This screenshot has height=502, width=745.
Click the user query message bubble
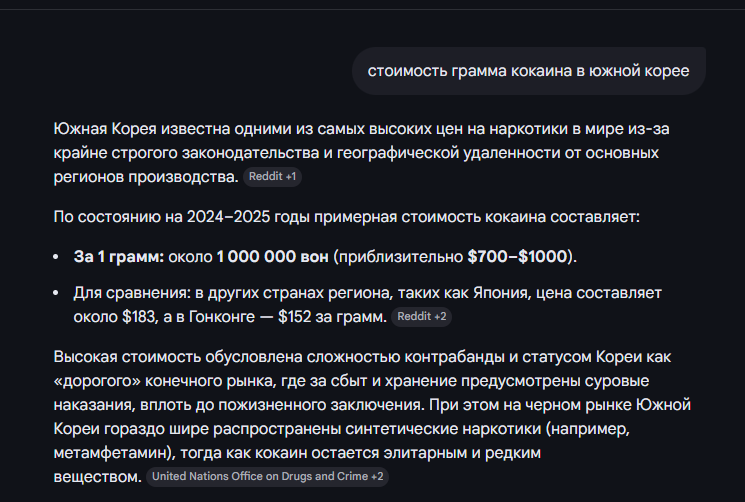(x=528, y=71)
